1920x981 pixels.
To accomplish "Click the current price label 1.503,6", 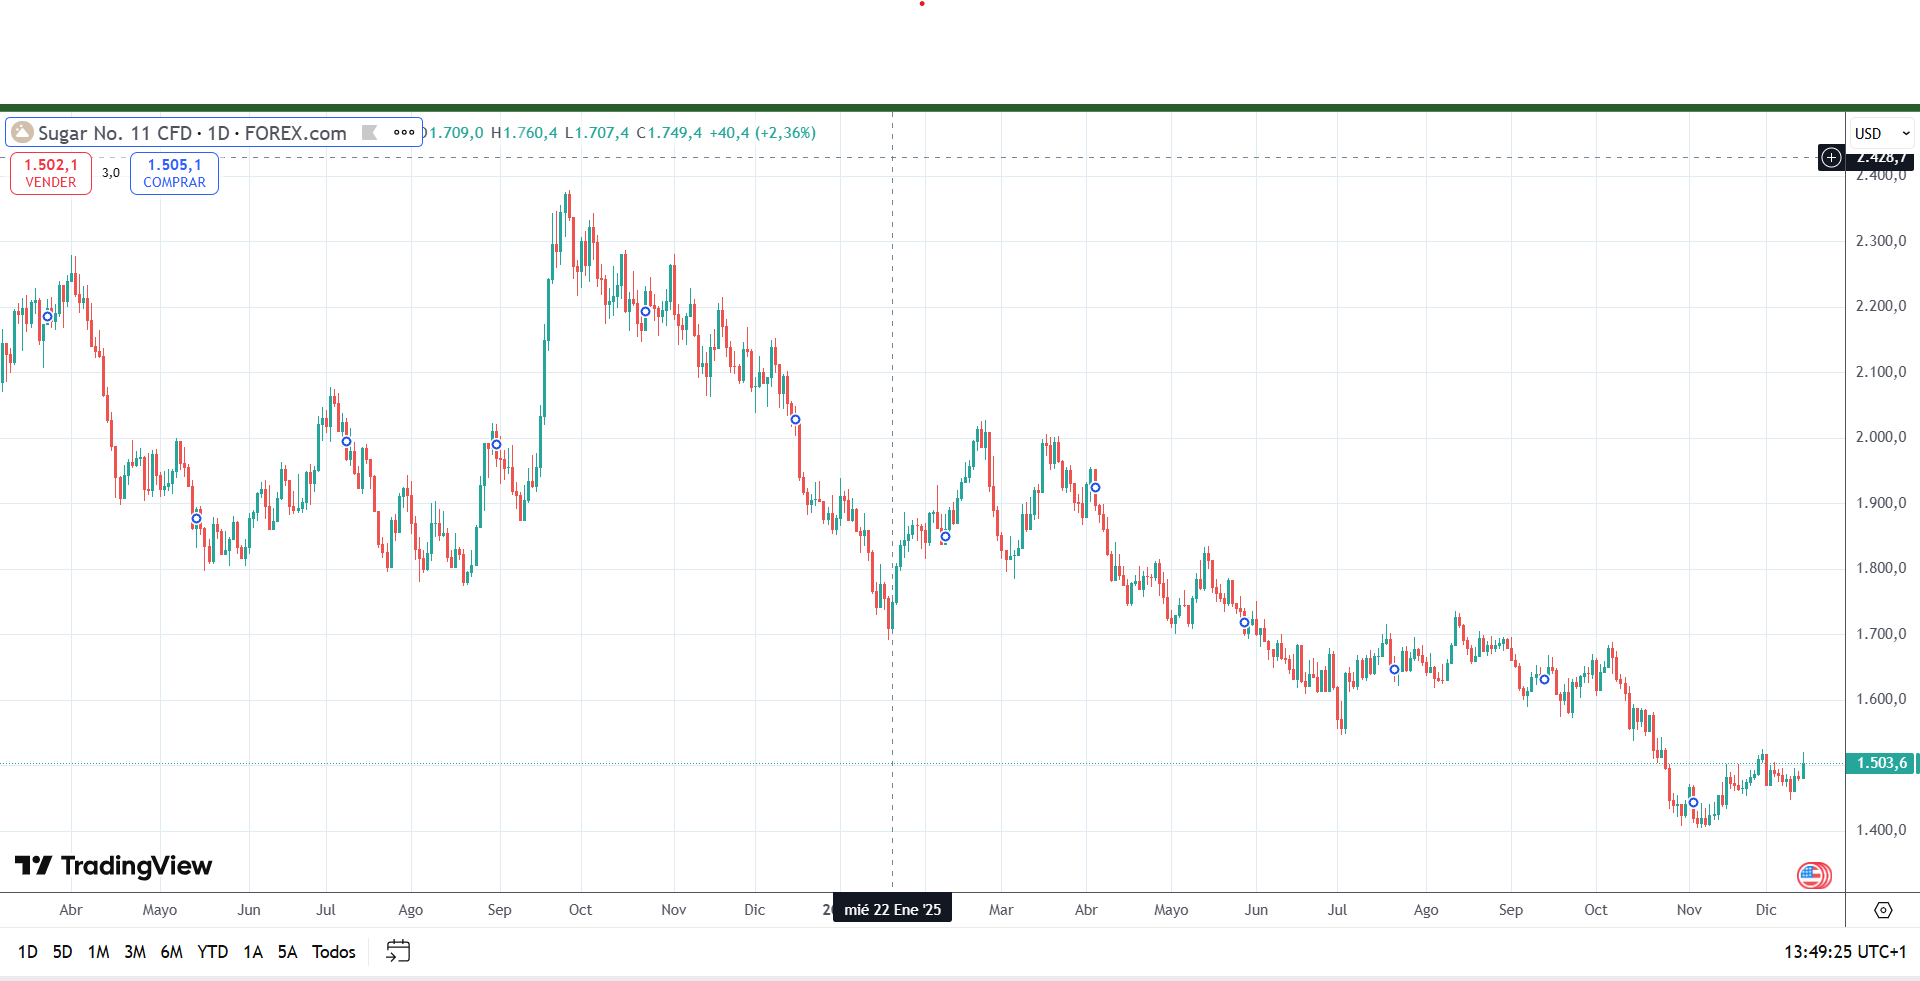I will (x=1881, y=763).
